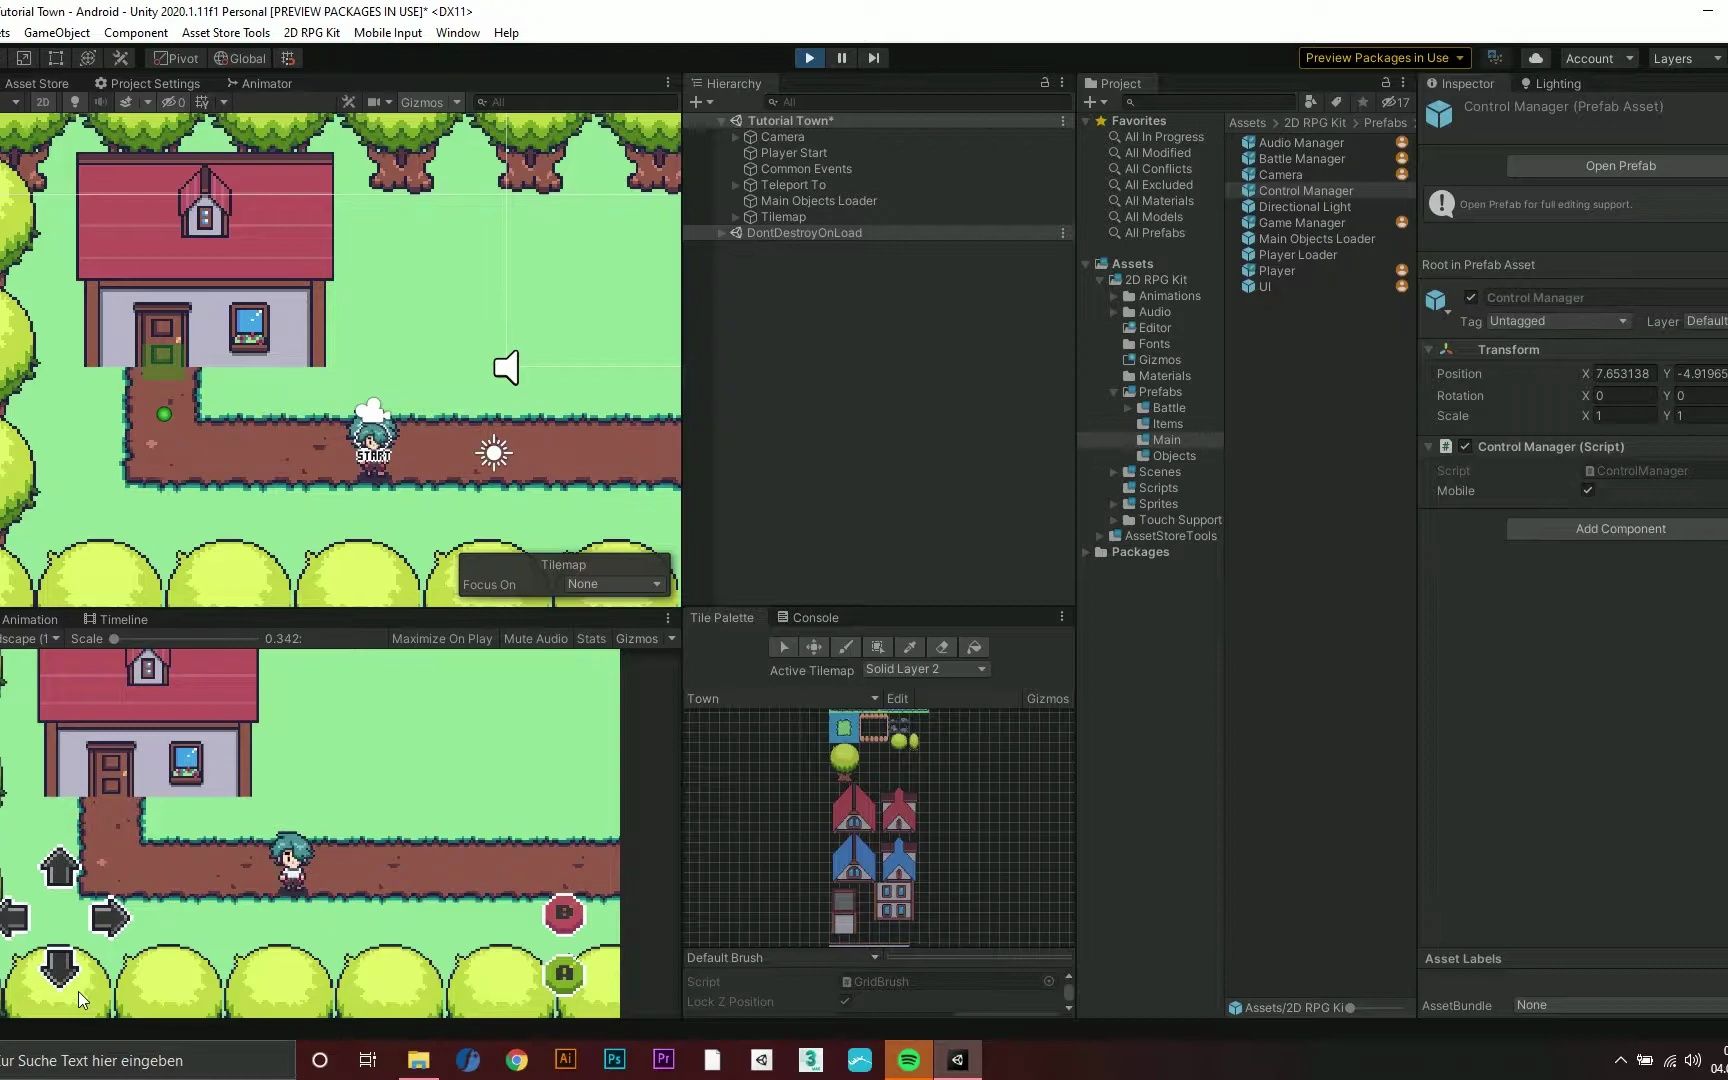Open the Tag dropdown showing Untagged
The image size is (1728, 1080).
[x=1559, y=321]
